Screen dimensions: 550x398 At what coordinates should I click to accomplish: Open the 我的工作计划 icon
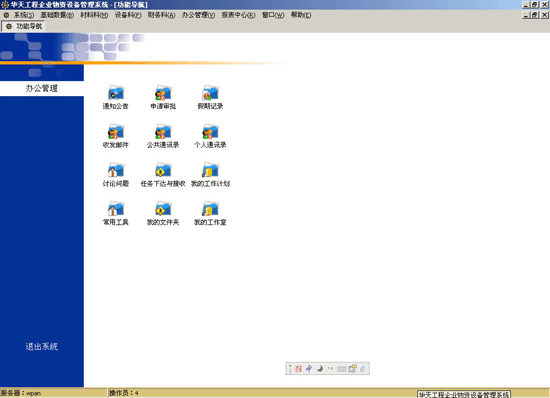[210, 170]
